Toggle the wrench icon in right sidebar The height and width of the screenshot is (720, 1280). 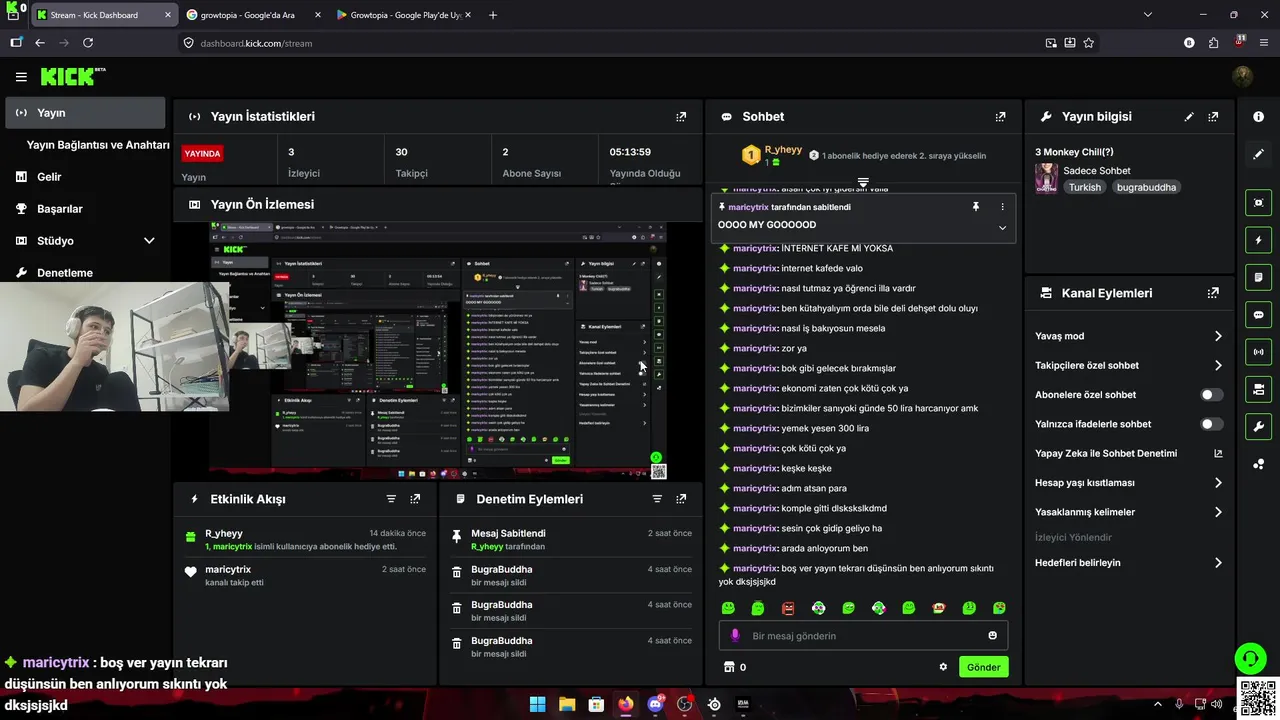[1258, 426]
